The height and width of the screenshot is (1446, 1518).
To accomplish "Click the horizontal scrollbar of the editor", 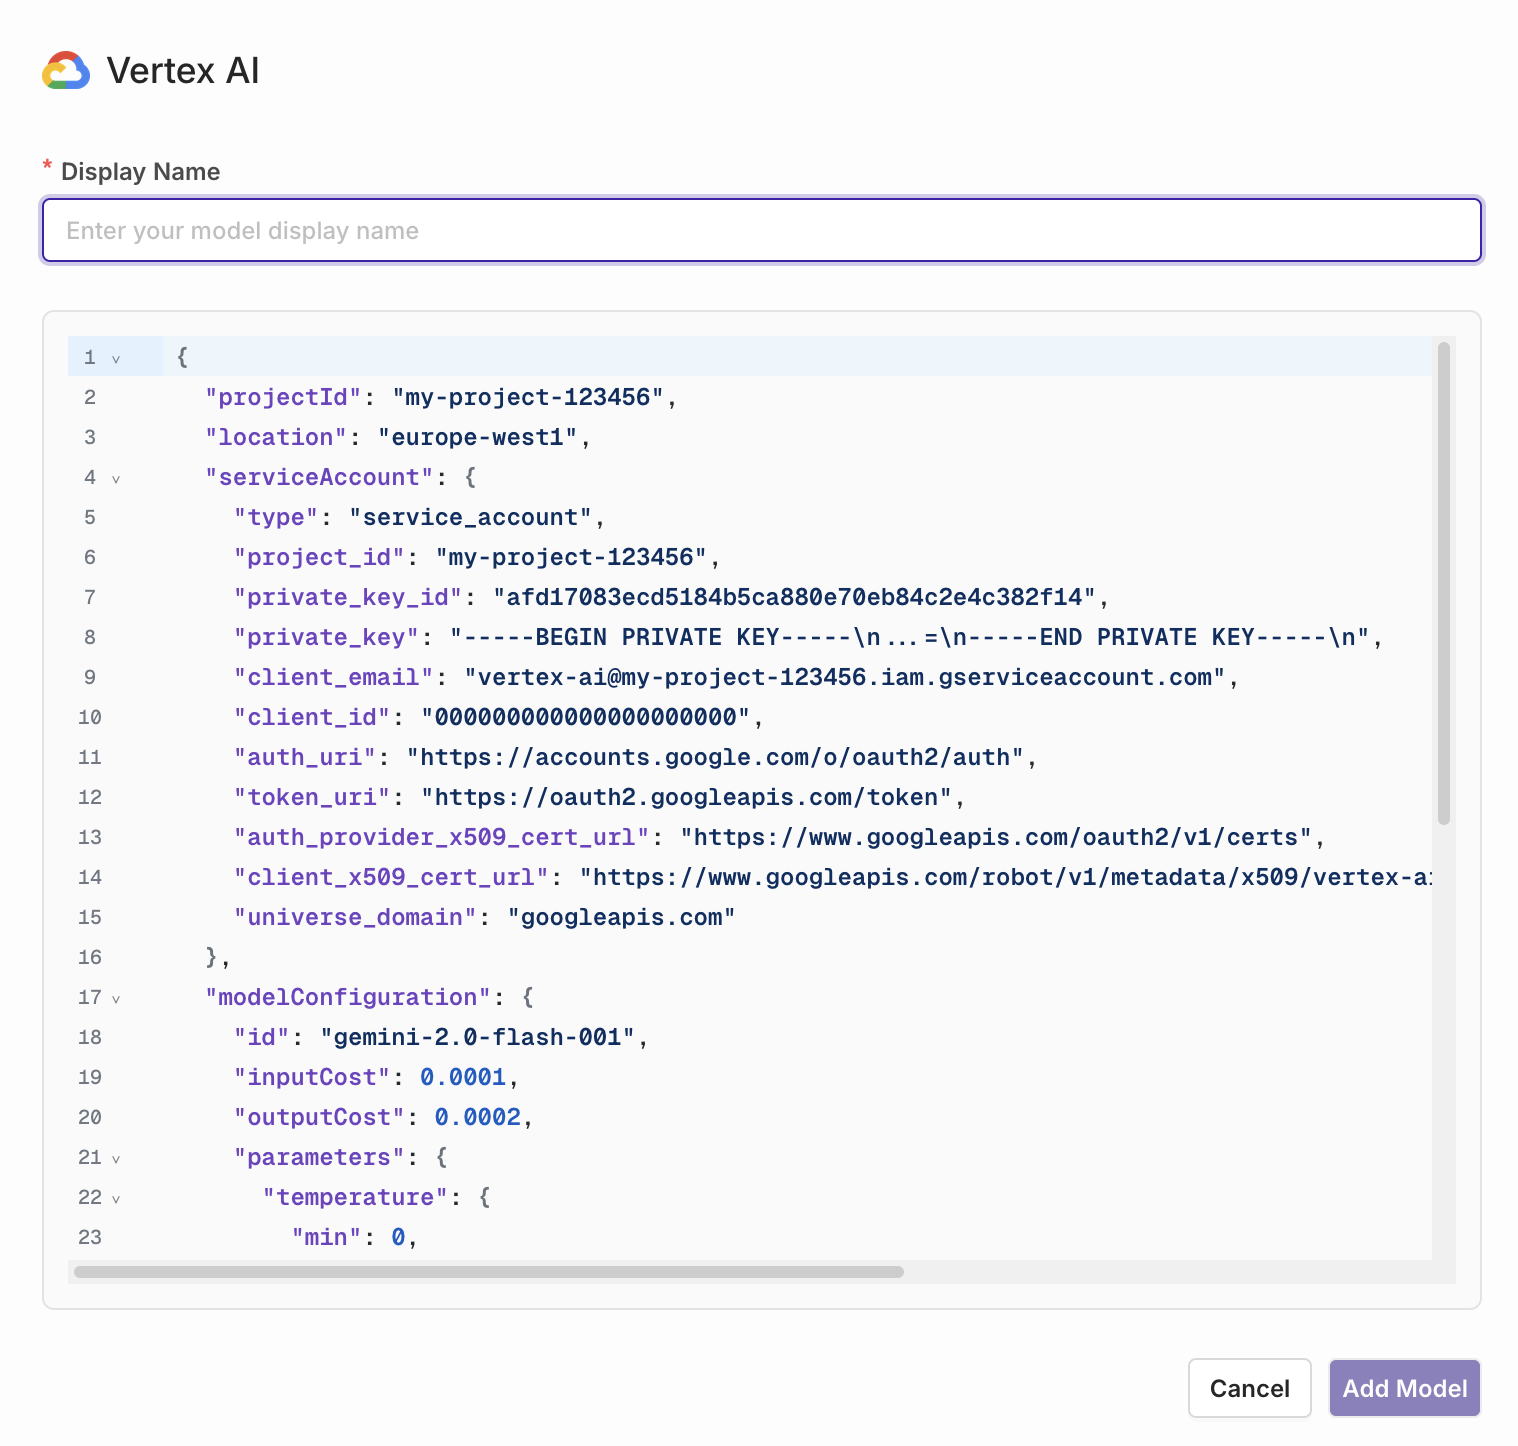I will click(x=489, y=1272).
